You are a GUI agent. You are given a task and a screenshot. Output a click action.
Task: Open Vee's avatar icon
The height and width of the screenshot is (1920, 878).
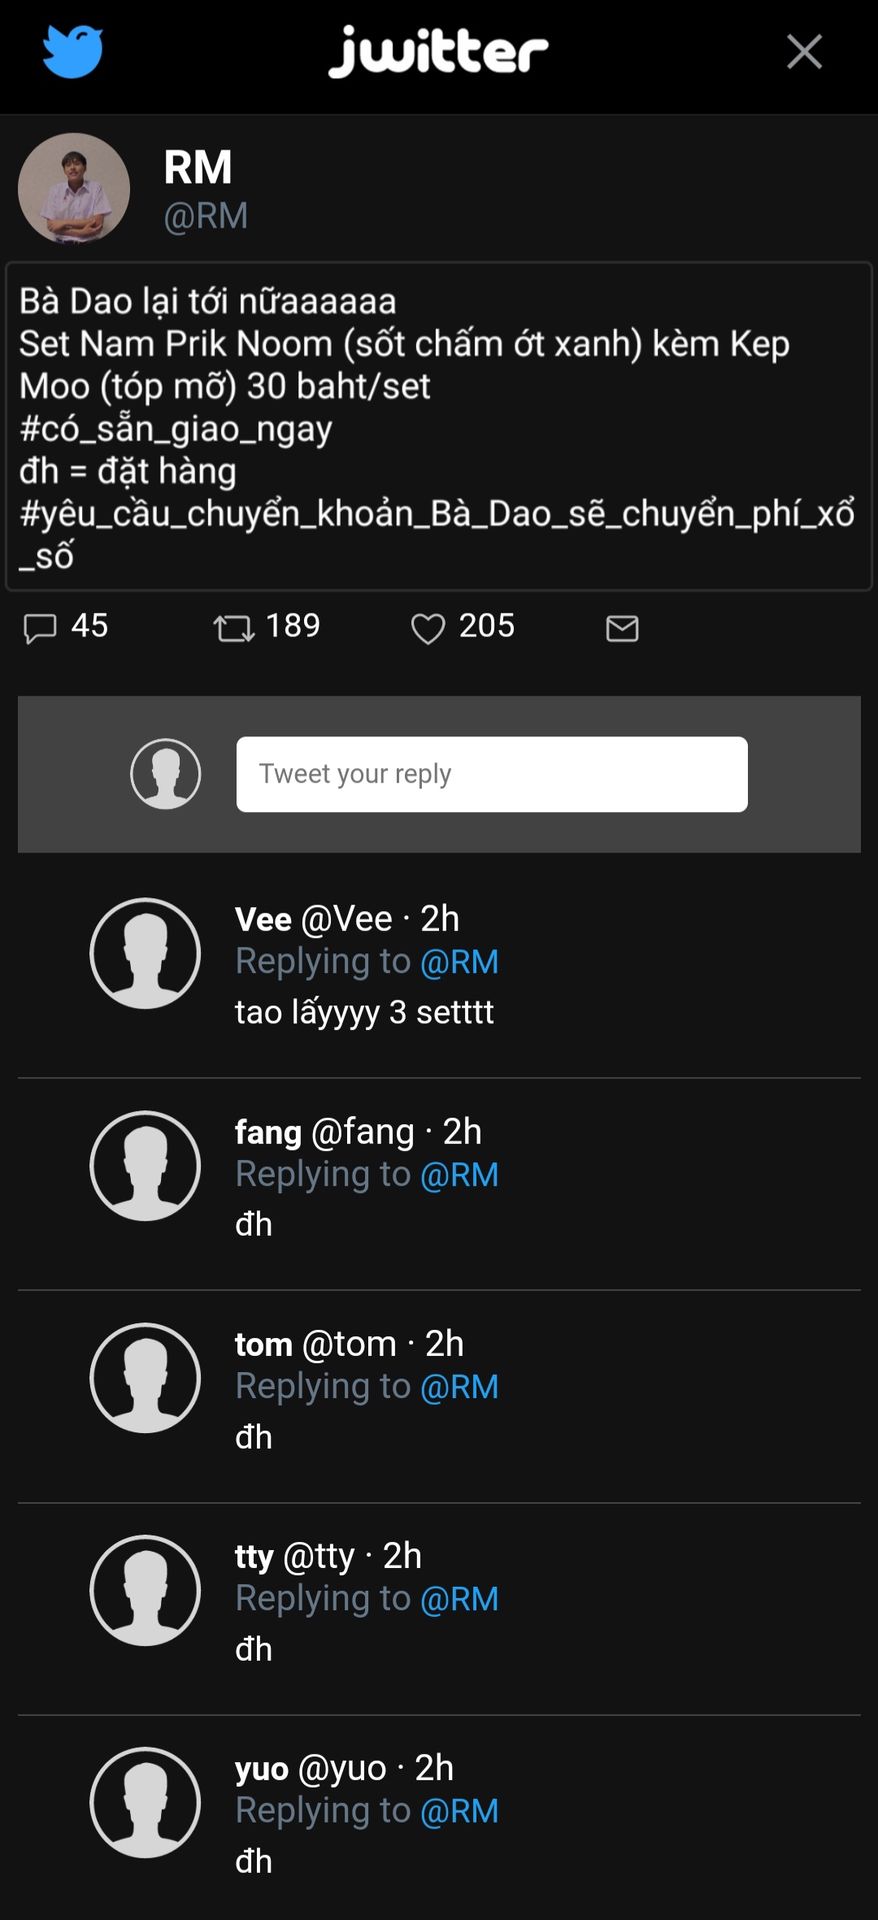point(146,953)
